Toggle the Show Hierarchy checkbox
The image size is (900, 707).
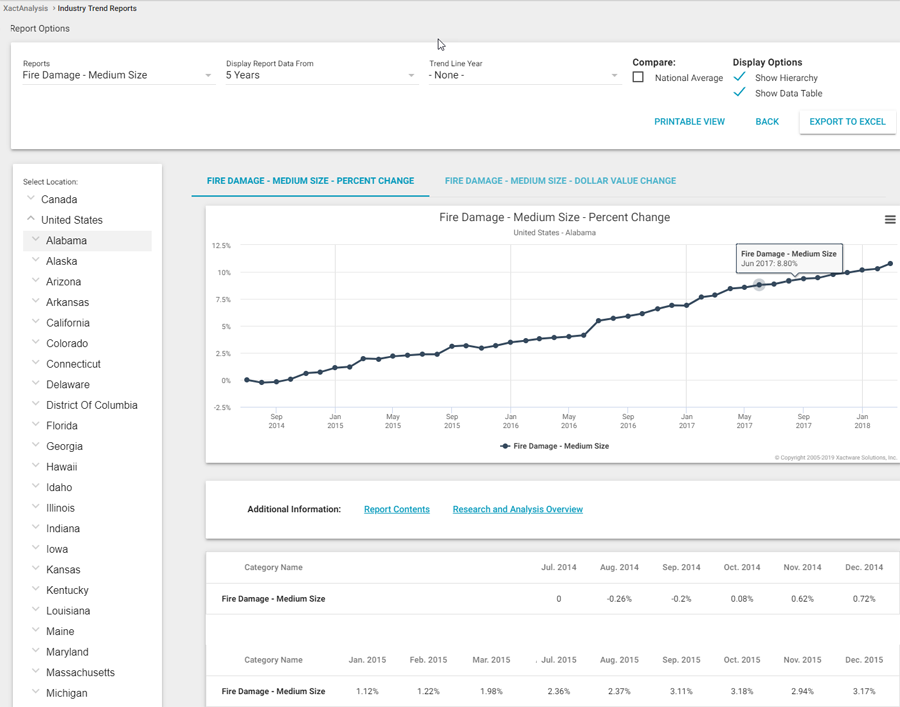(x=740, y=77)
